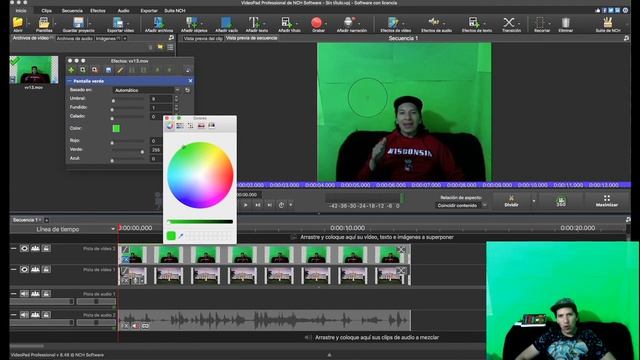Click the save preset icon in Efectos window
Image resolution: width=640 pixels, height=360 pixels.
(x=108, y=70)
